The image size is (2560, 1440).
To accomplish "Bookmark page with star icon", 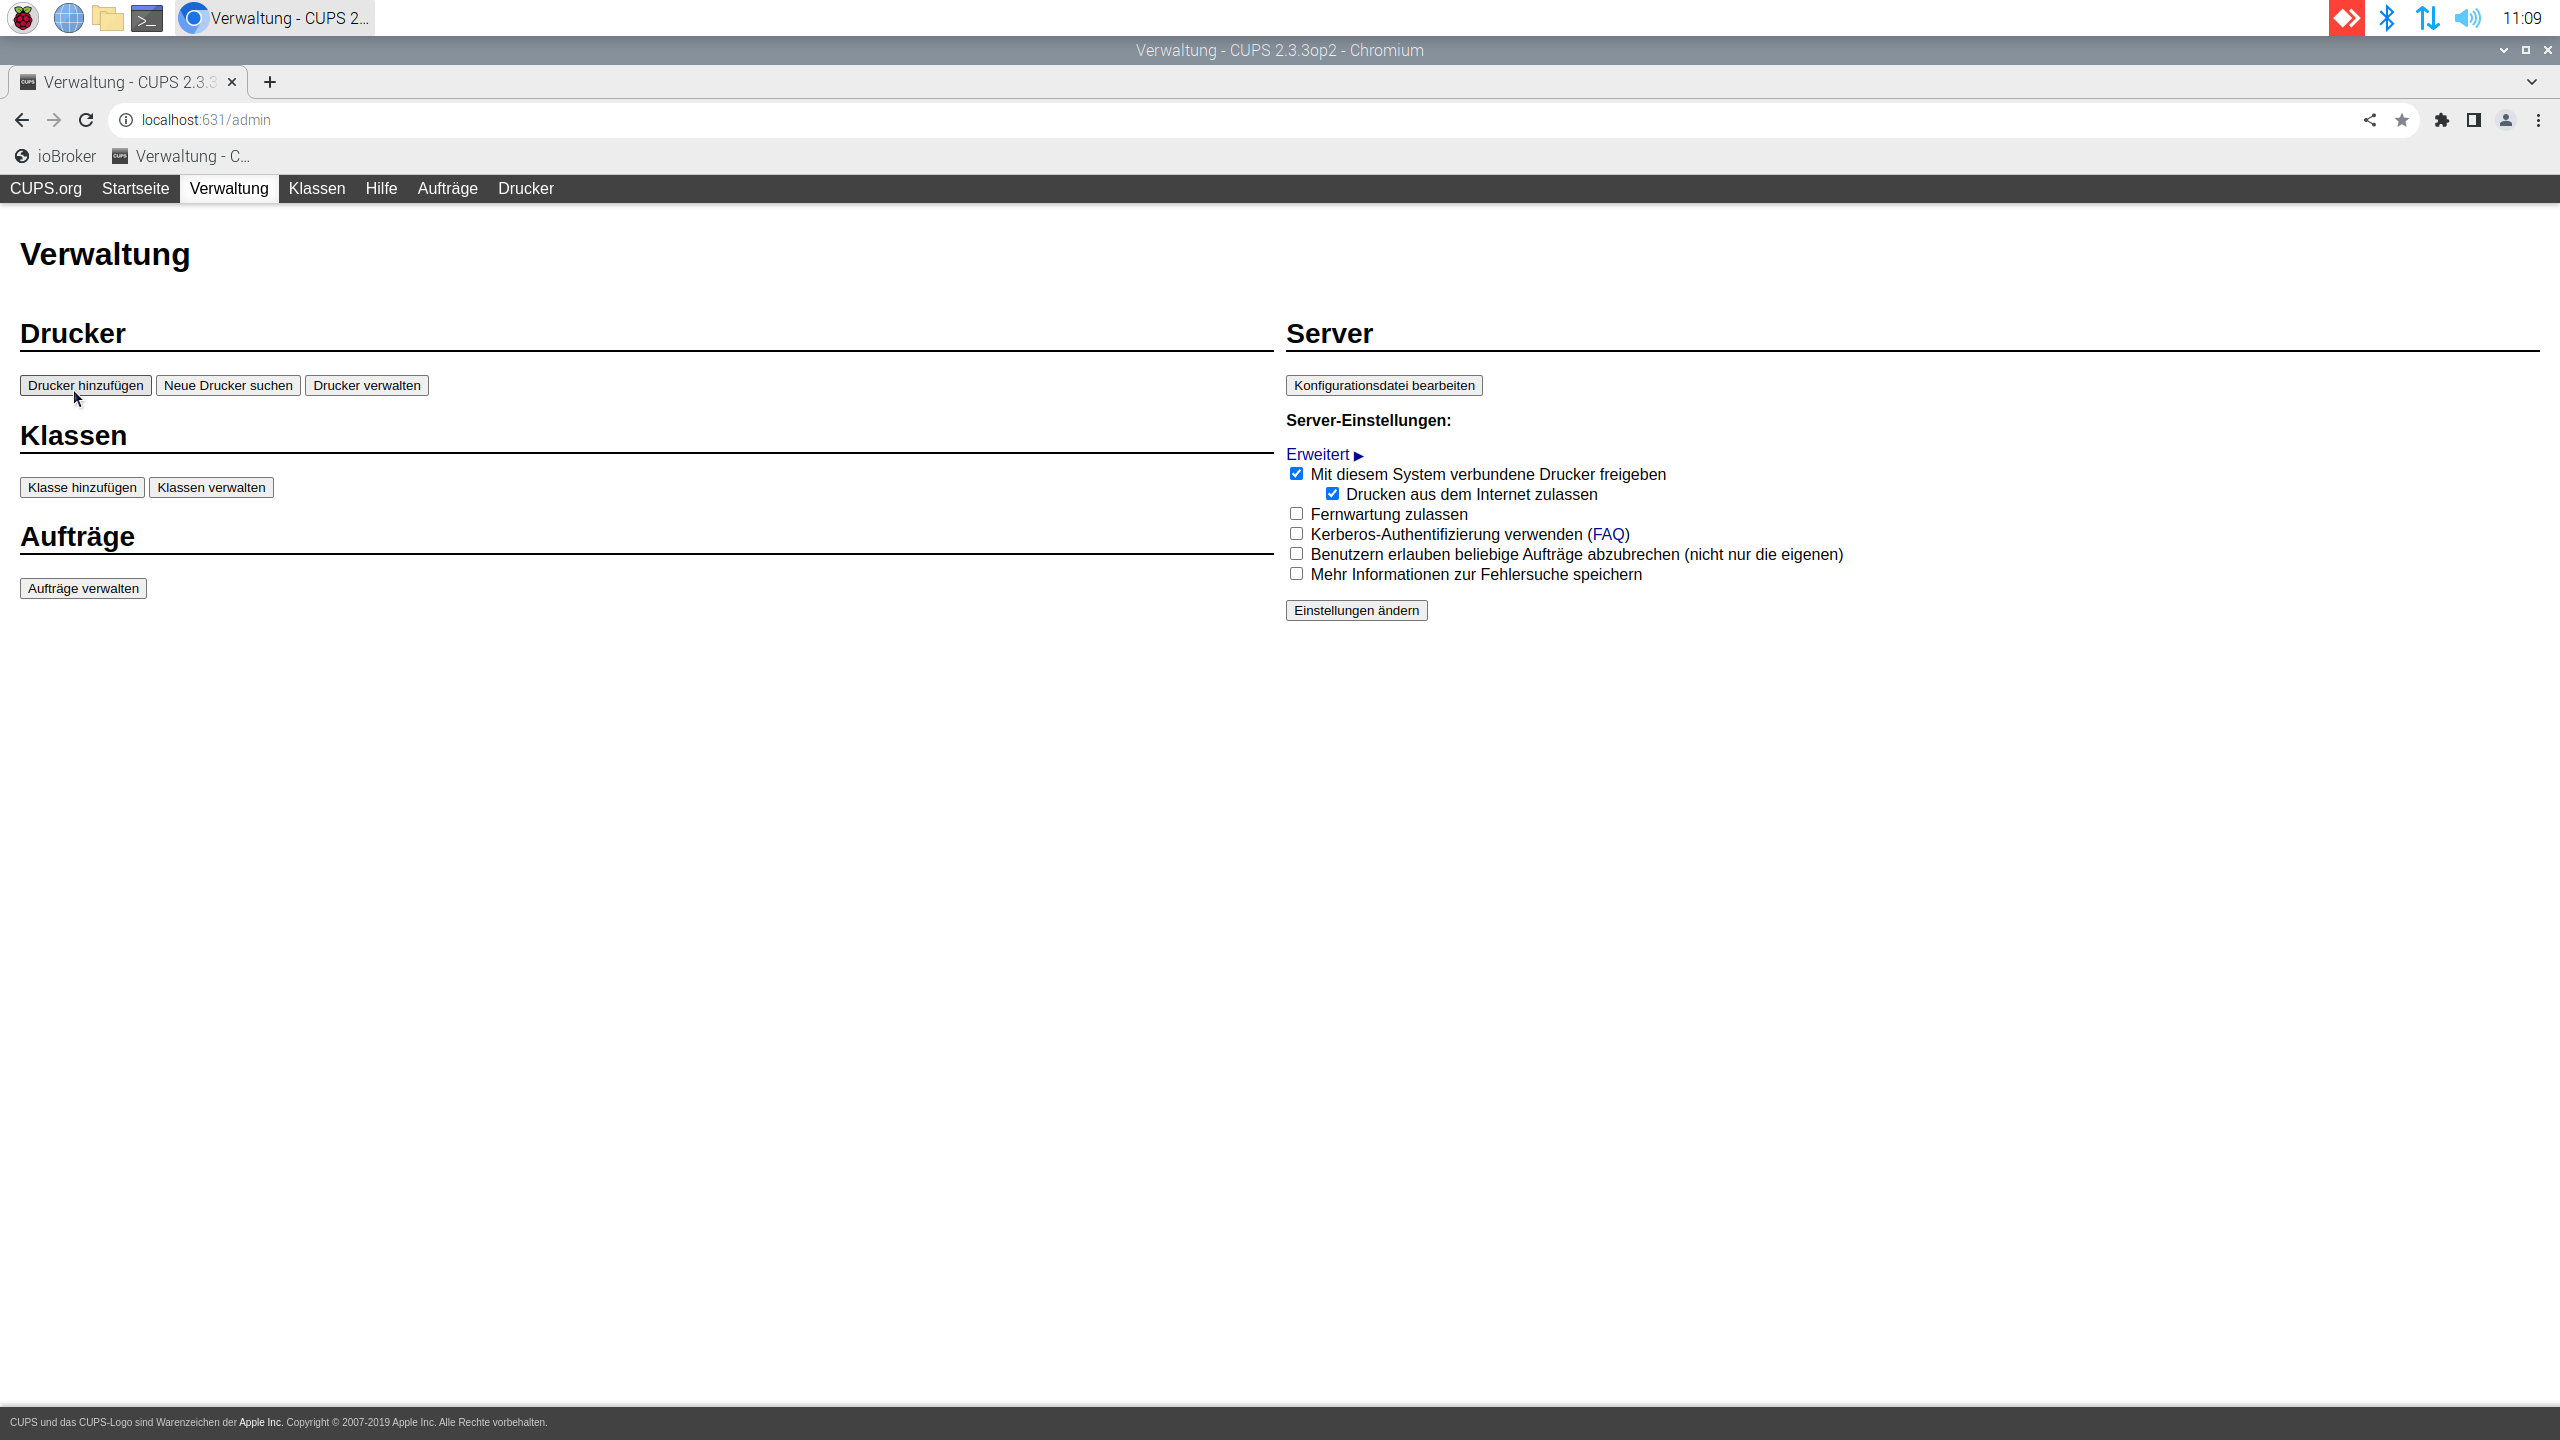I will coord(2402,120).
